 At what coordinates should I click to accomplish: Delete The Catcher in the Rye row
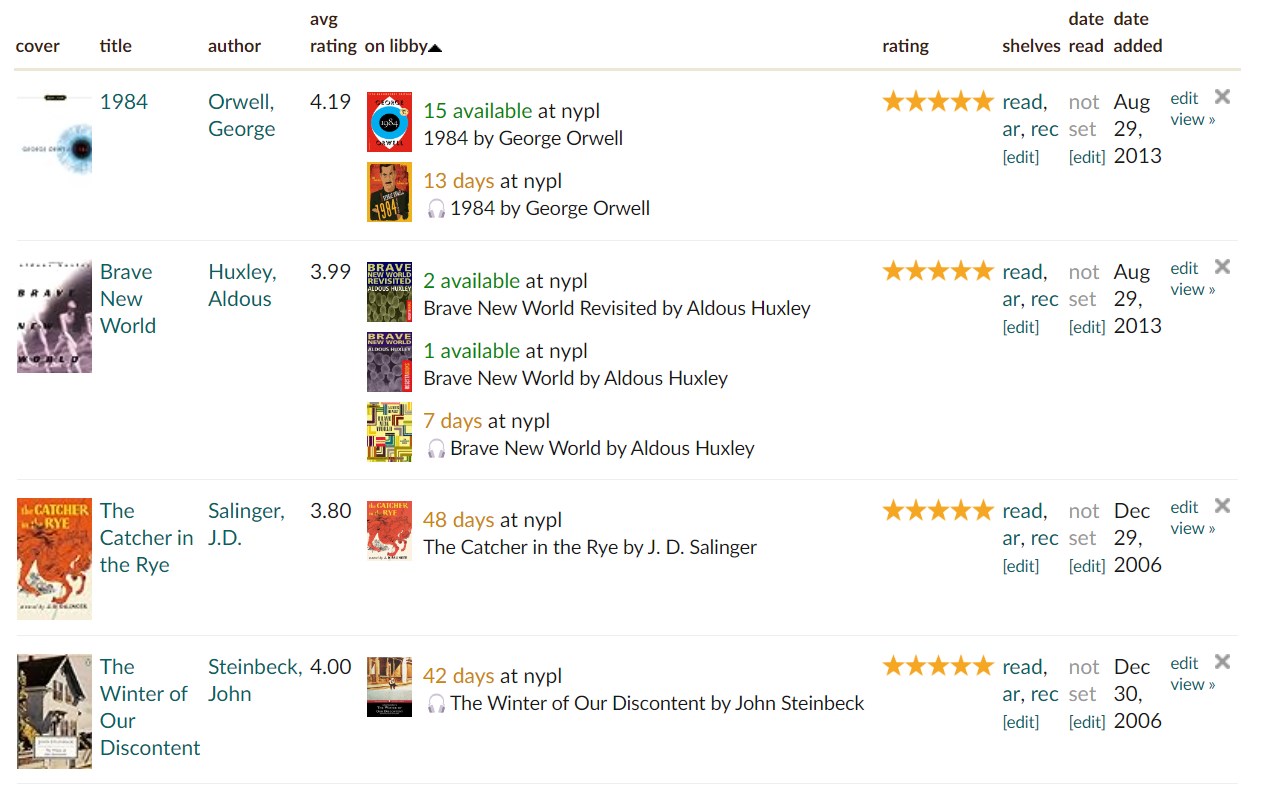coord(1222,506)
